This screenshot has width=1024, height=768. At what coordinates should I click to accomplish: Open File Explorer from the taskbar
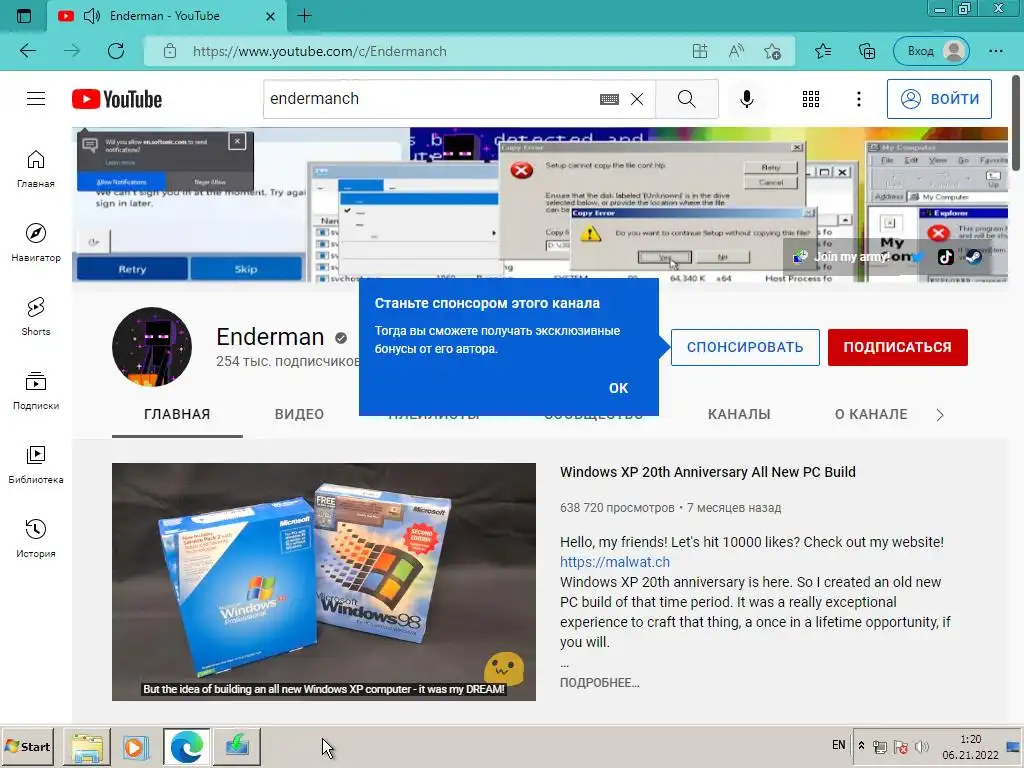point(87,746)
